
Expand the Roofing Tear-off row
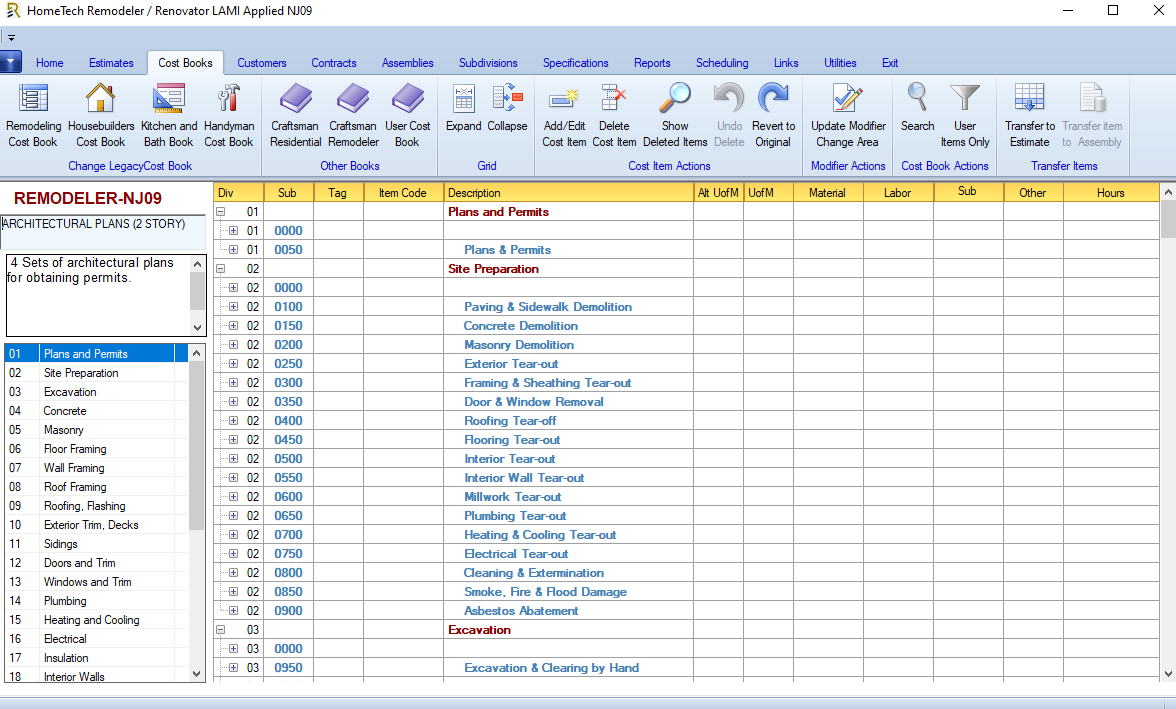pyautogui.click(x=233, y=421)
